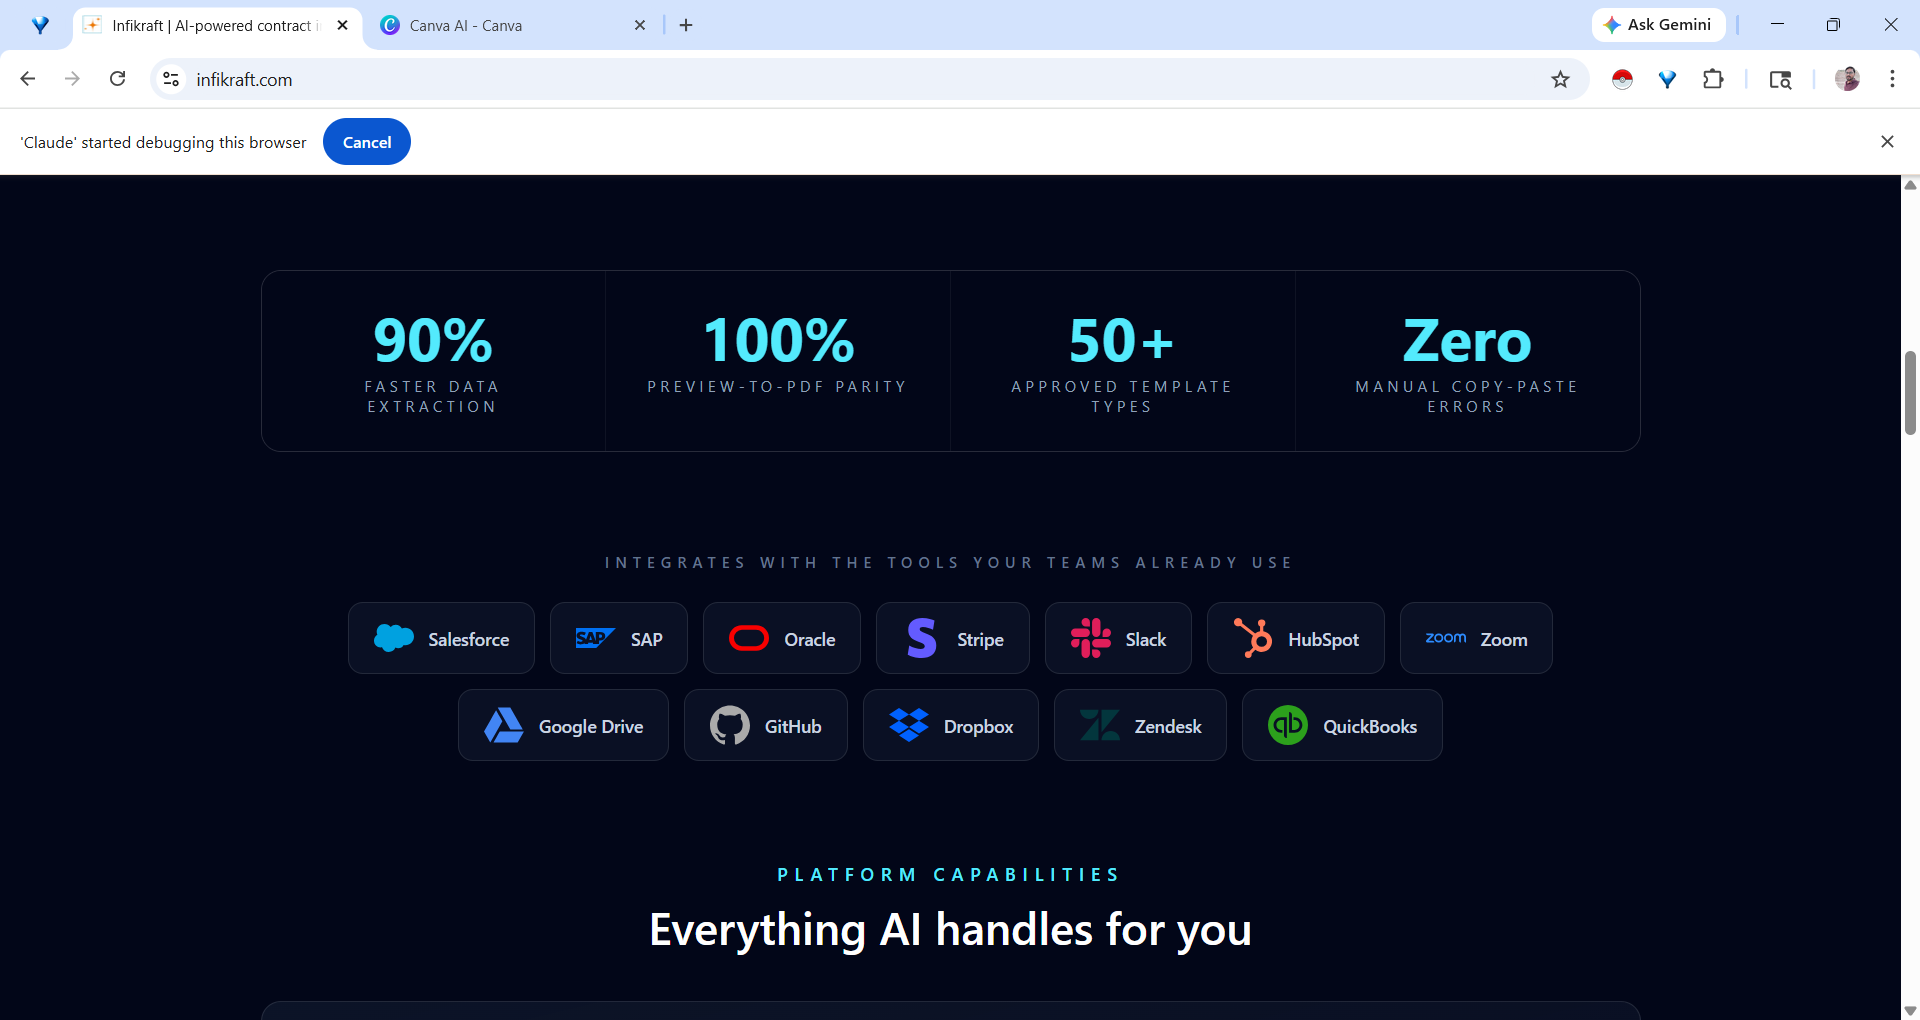Dismiss the debugging notification bar
The height and width of the screenshot is (1020, 1920).
coord(1887,142)
